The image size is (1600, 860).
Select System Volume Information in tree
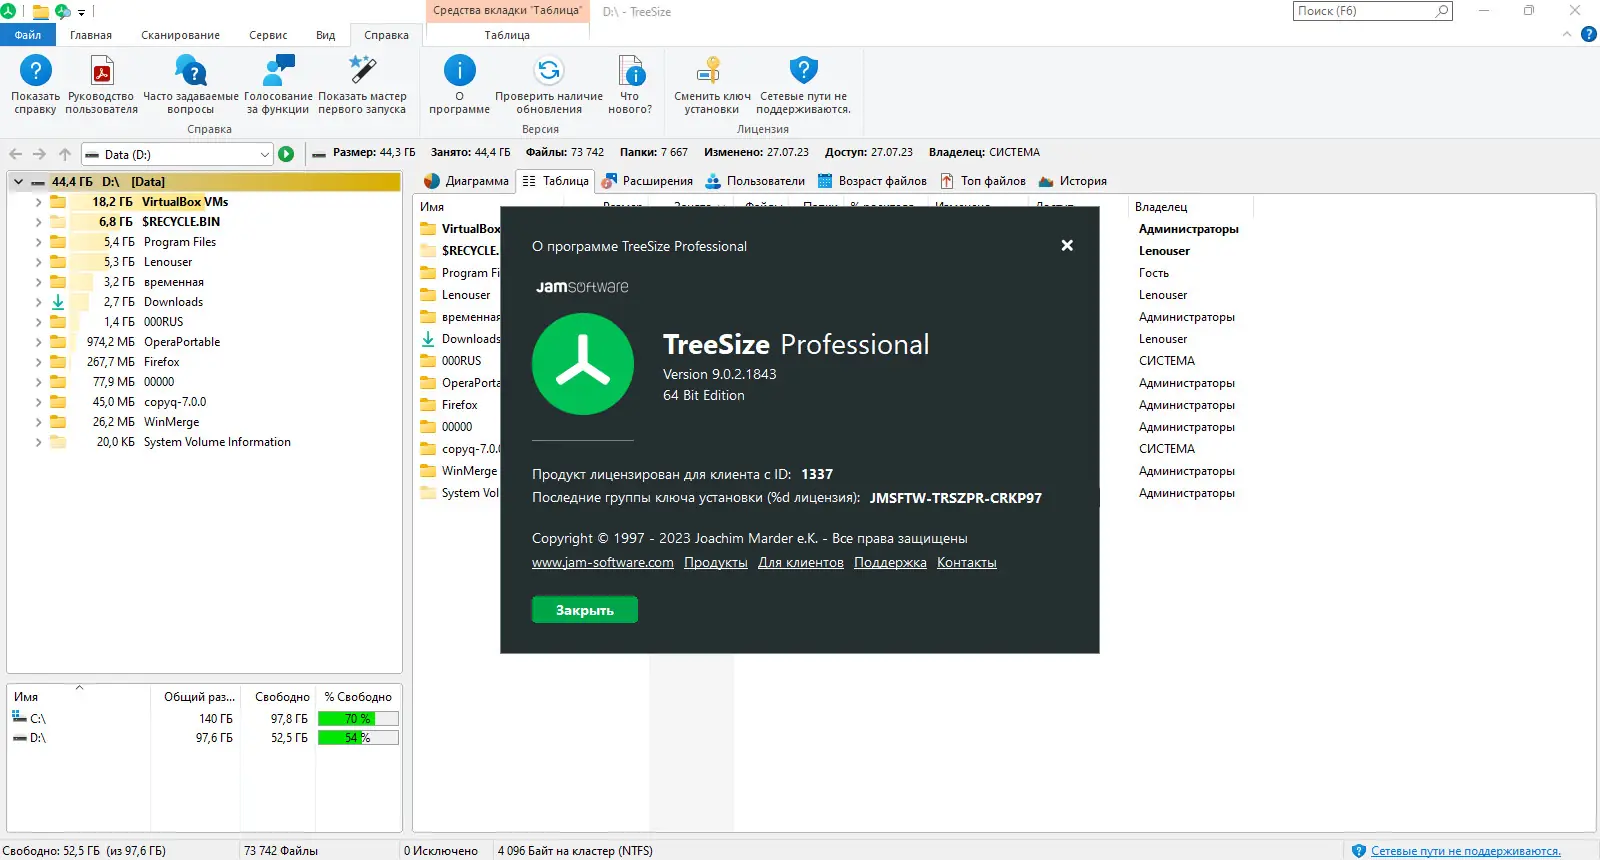[x=217, y=442]
